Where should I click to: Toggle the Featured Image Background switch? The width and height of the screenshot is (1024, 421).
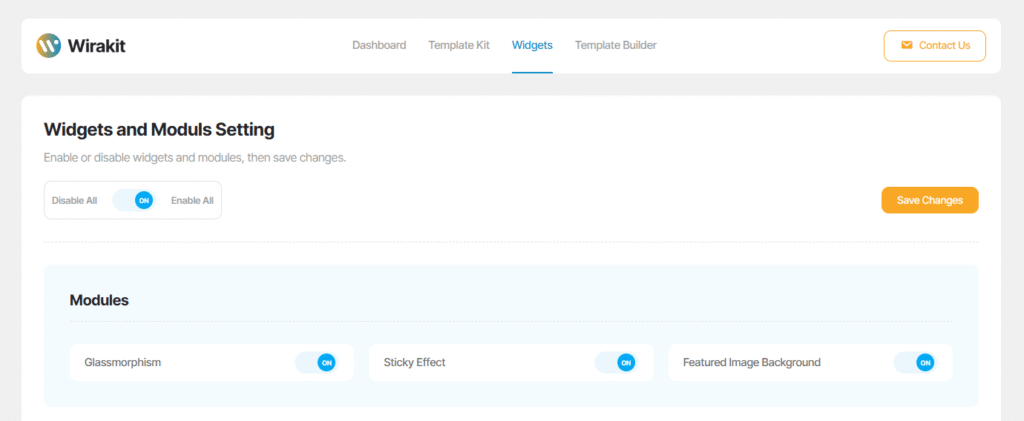[914, 362]
